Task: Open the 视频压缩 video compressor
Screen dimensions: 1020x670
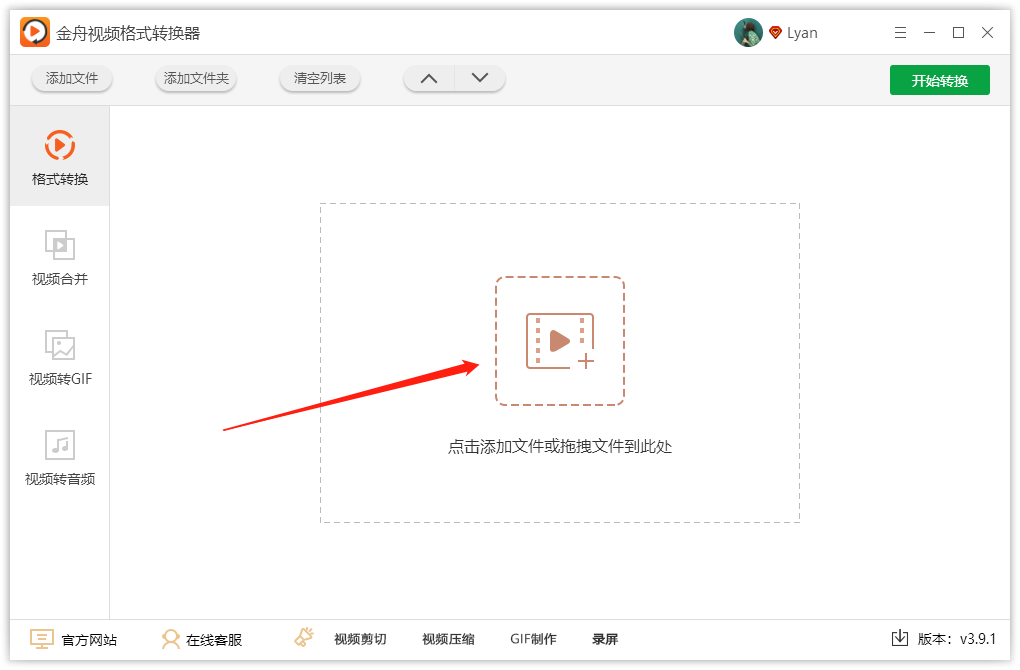Action: (x=447, y=639)
